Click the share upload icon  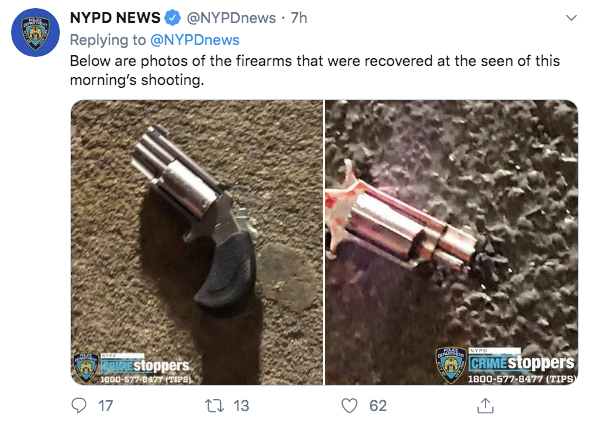pos(485,405)
